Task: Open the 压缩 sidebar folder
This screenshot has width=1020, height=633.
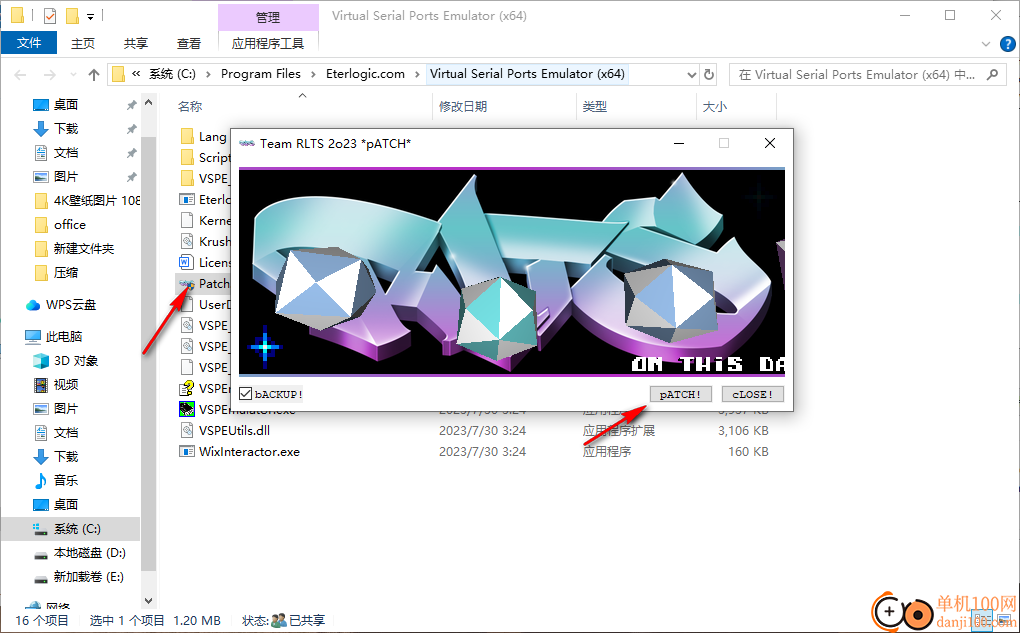Action: click(x=66, y=273)
